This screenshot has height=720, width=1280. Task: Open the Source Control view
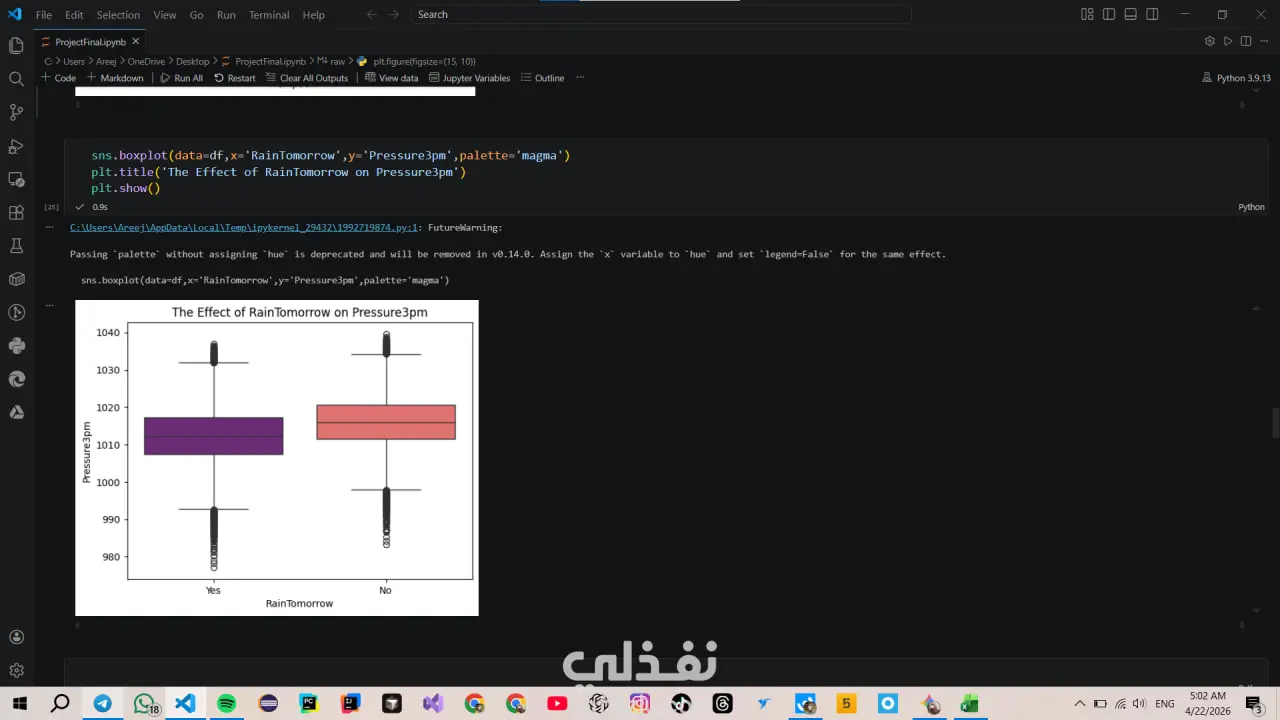tap(16, 112)
